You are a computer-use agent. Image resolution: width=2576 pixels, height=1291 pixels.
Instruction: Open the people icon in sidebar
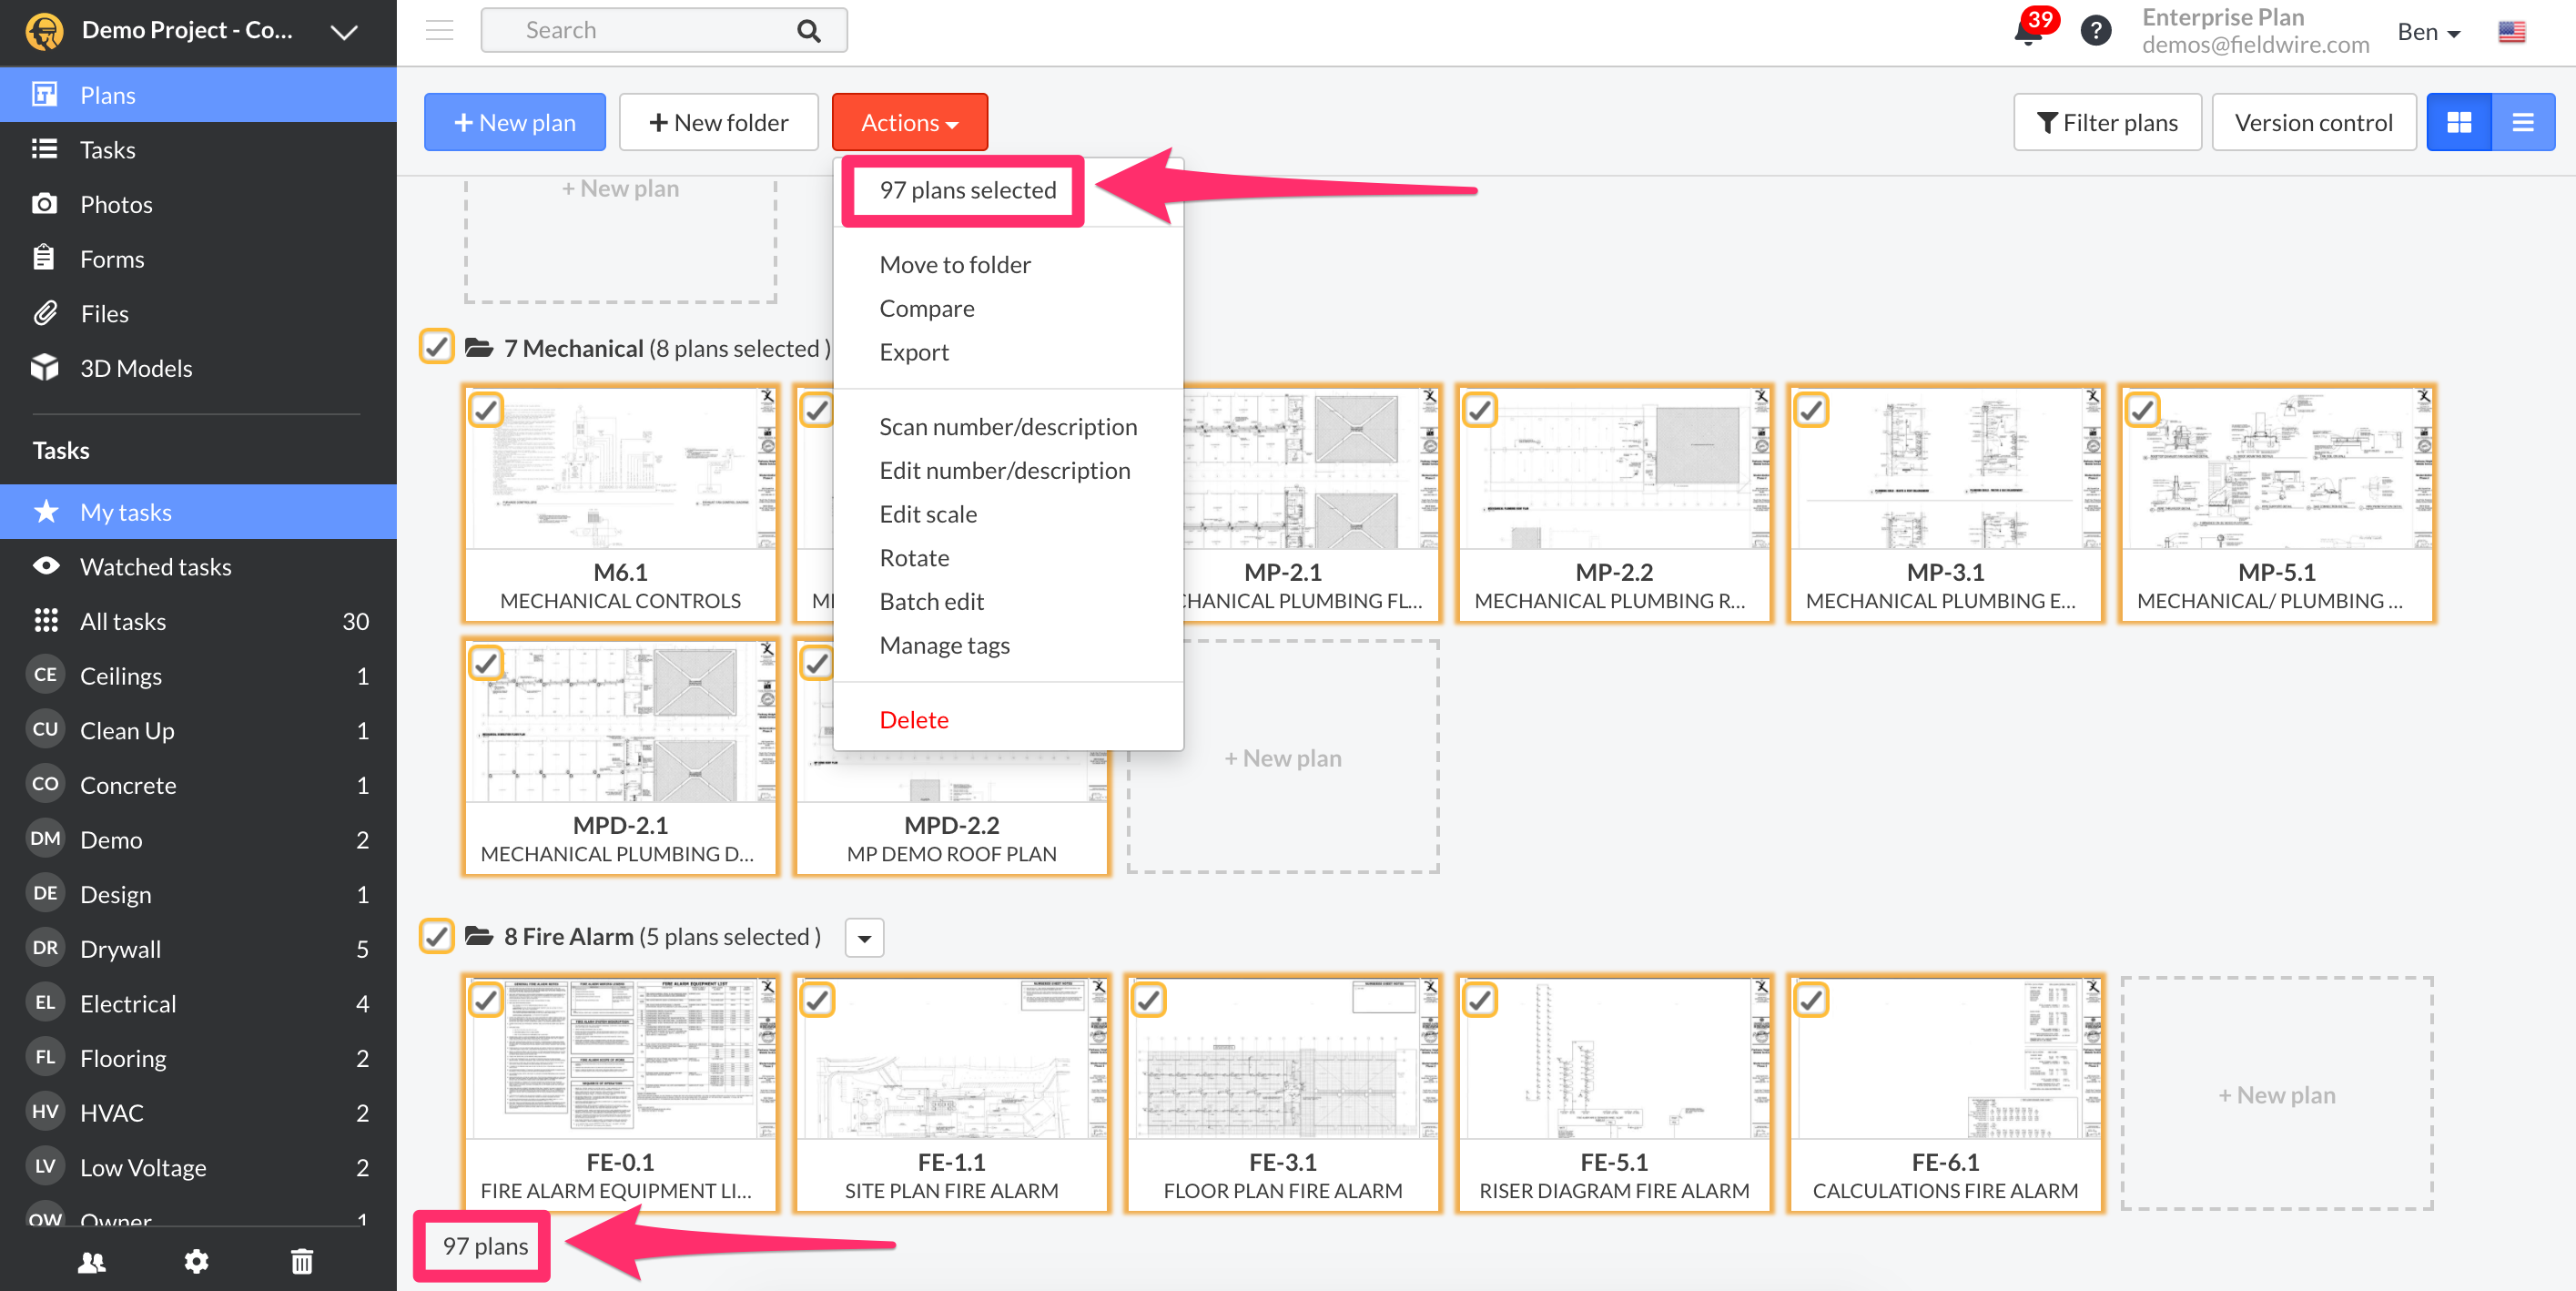pos(92,1261)
